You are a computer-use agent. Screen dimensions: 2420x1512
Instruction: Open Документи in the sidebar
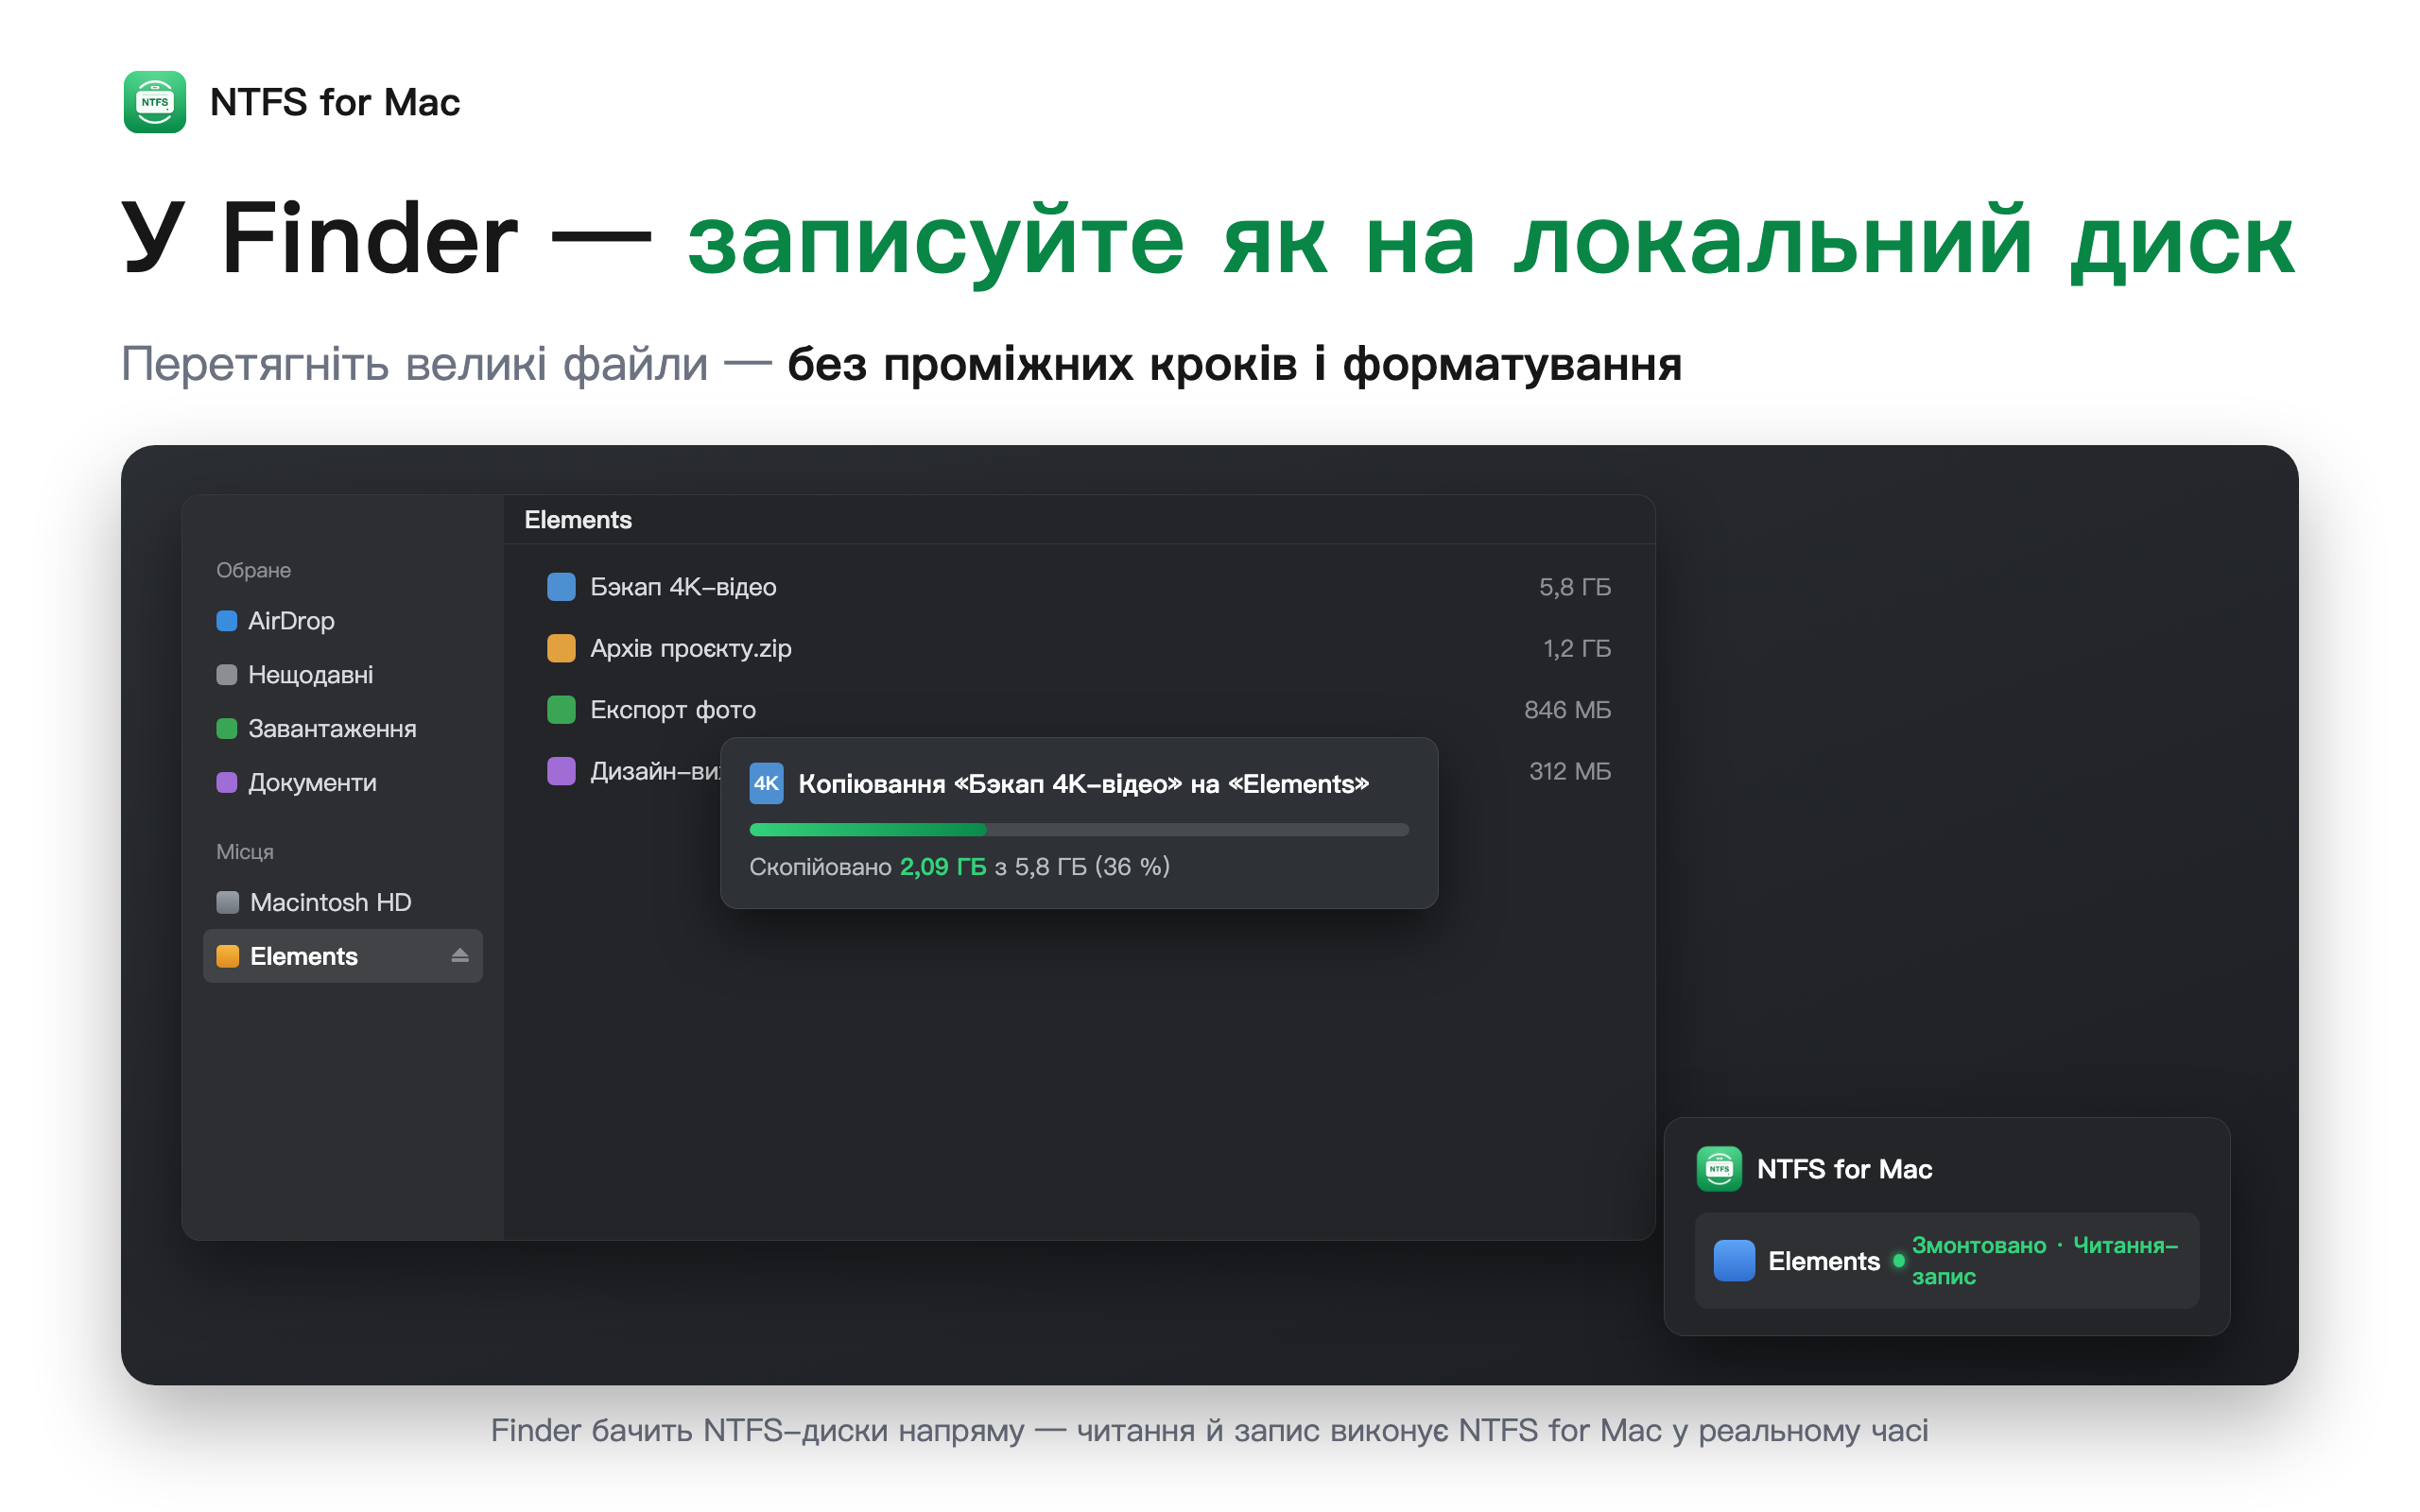click(x=342, y=783)
